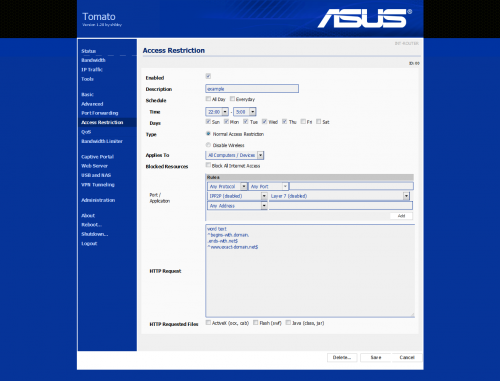Check the Java (class, jar) option

pos(288,322)
